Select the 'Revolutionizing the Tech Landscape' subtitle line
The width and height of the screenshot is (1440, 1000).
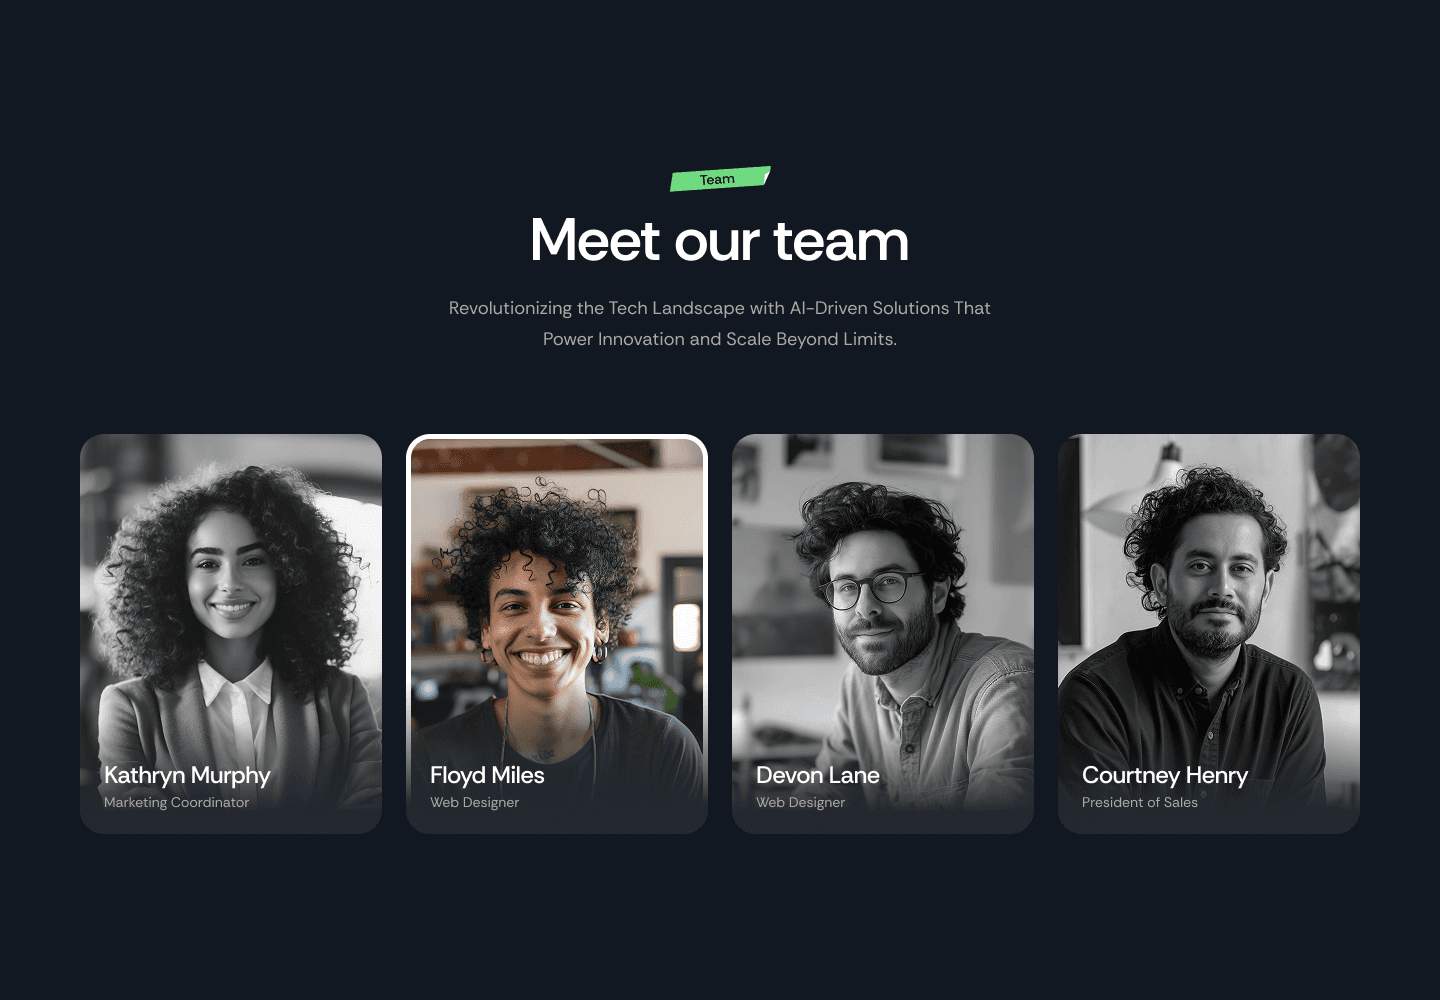coord(720,308)
